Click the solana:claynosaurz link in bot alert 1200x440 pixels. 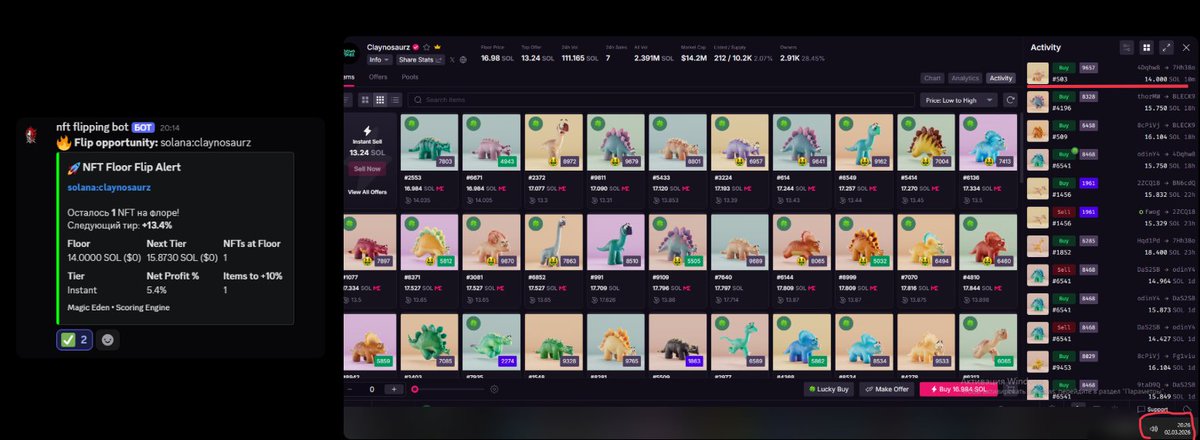click(x=108, y=186)
